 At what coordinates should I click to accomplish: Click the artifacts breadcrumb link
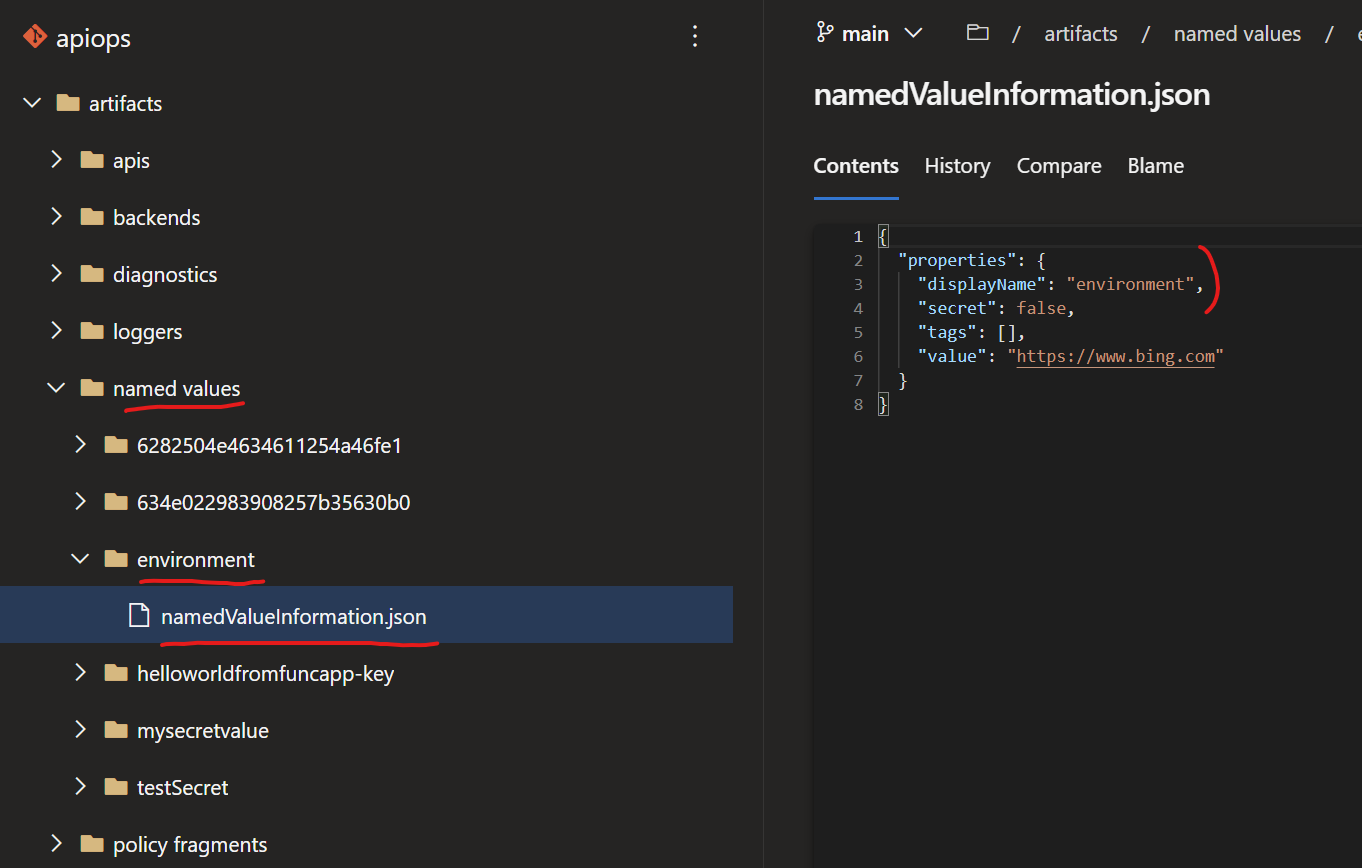[x=1080, y=33]
